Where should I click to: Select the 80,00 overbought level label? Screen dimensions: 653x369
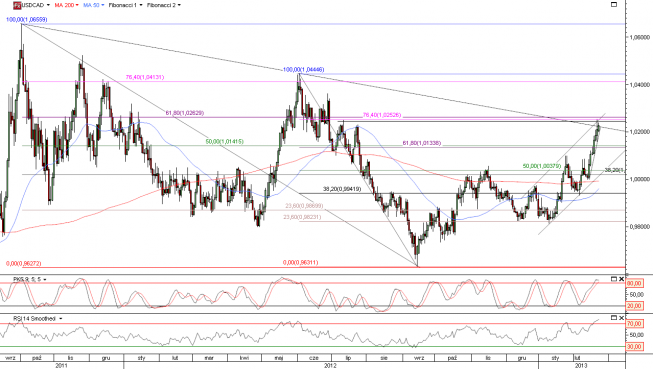tap(634, 284)
